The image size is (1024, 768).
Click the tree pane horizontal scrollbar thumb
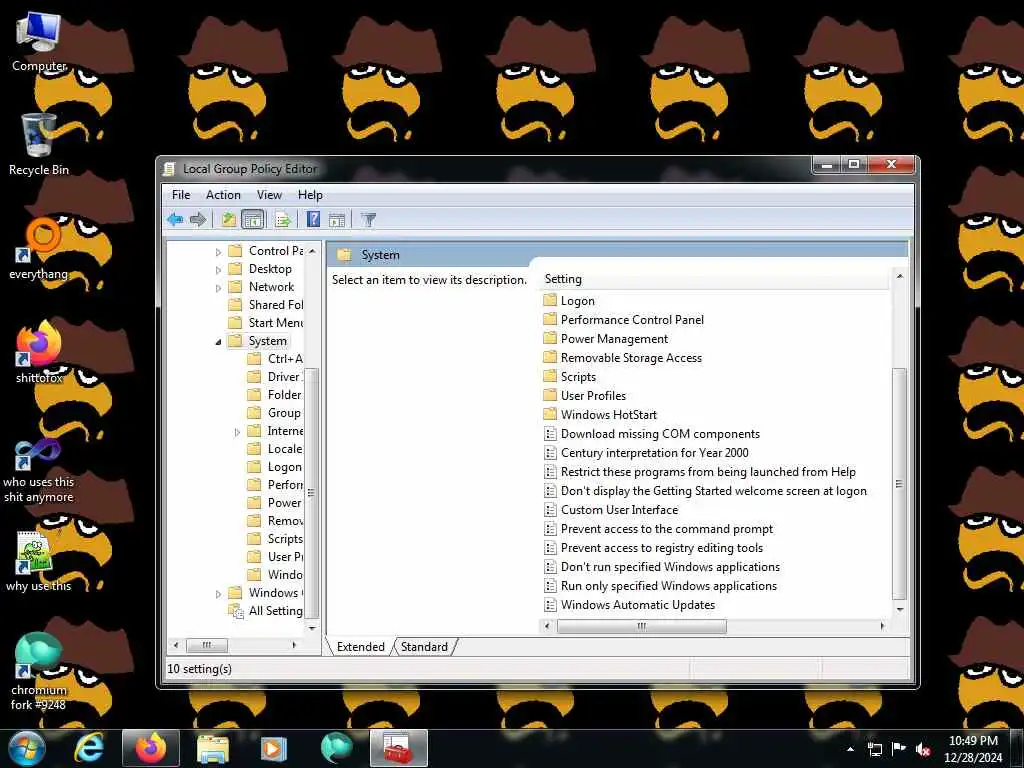[x=207, y=645]
